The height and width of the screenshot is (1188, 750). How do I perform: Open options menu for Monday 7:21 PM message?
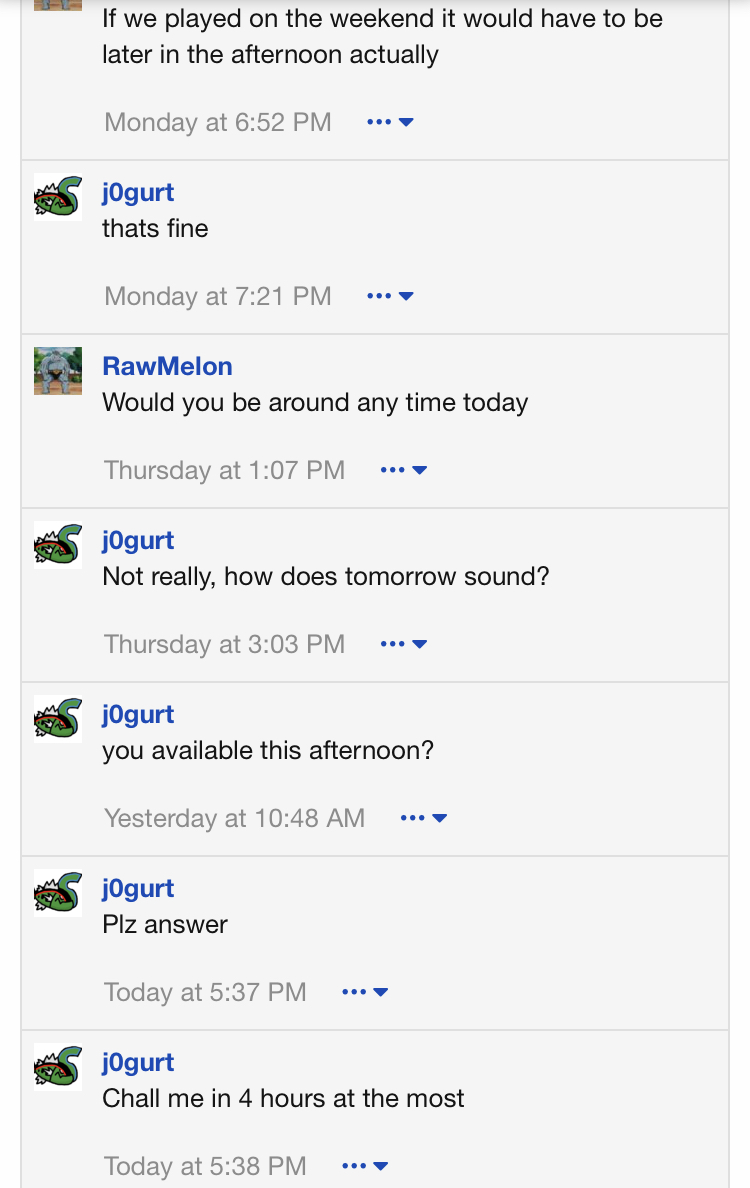click(x=390, y=296)
